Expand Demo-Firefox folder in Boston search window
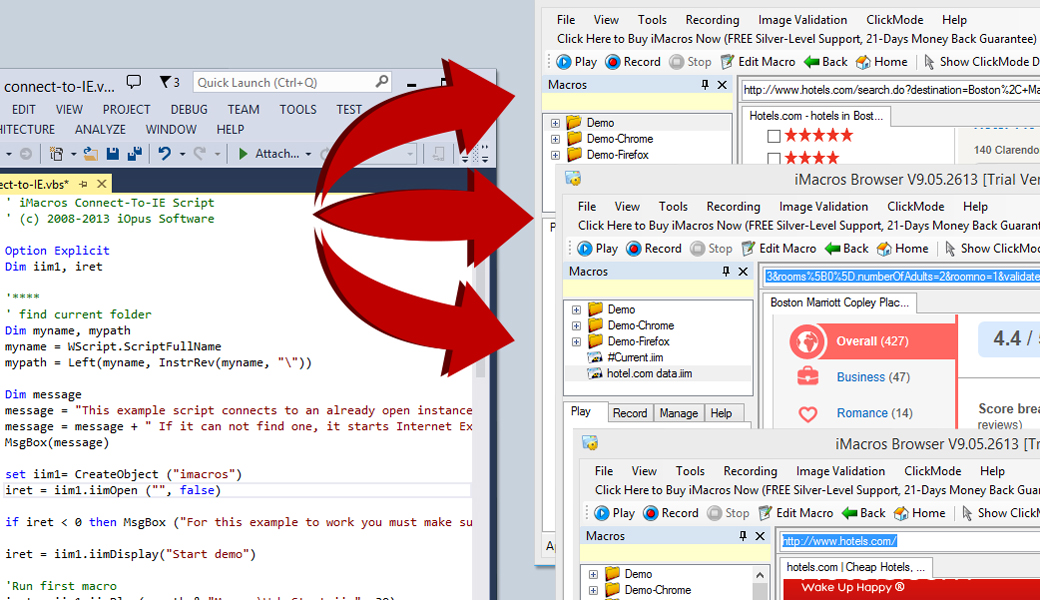Viewport: 1040px width, 600px height. pyautogui.click(x=555, y=155)
